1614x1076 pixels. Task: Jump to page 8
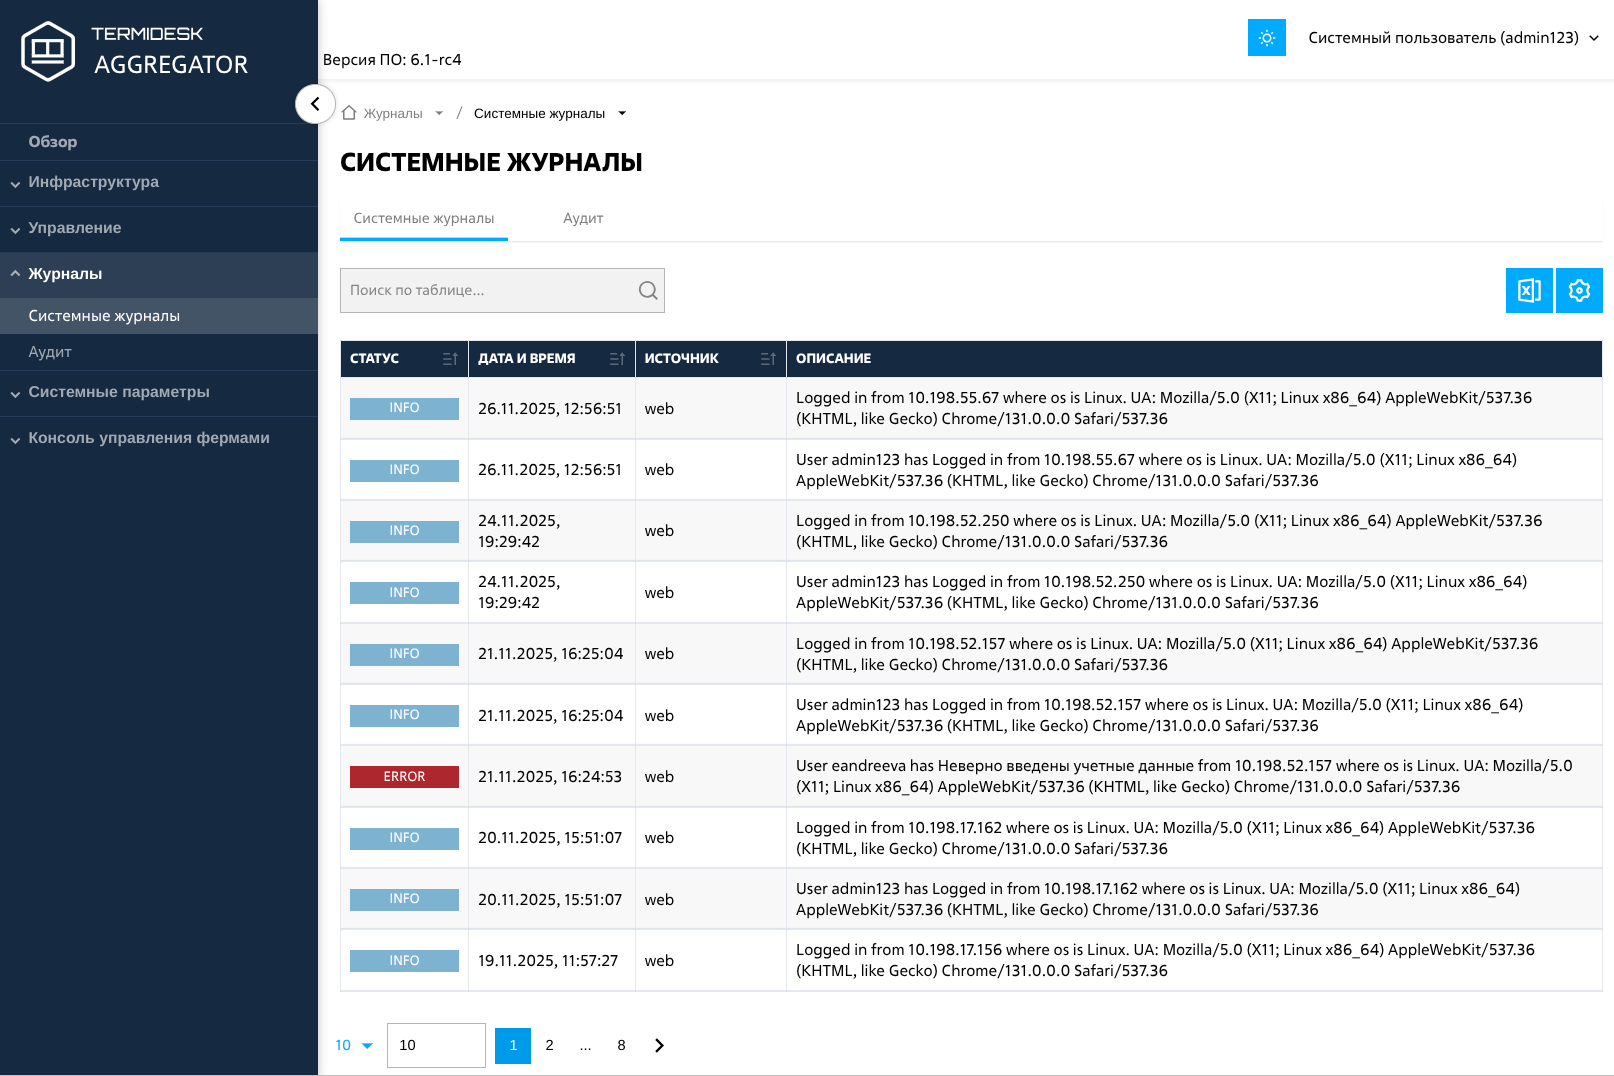click(x=621, y=1045)
